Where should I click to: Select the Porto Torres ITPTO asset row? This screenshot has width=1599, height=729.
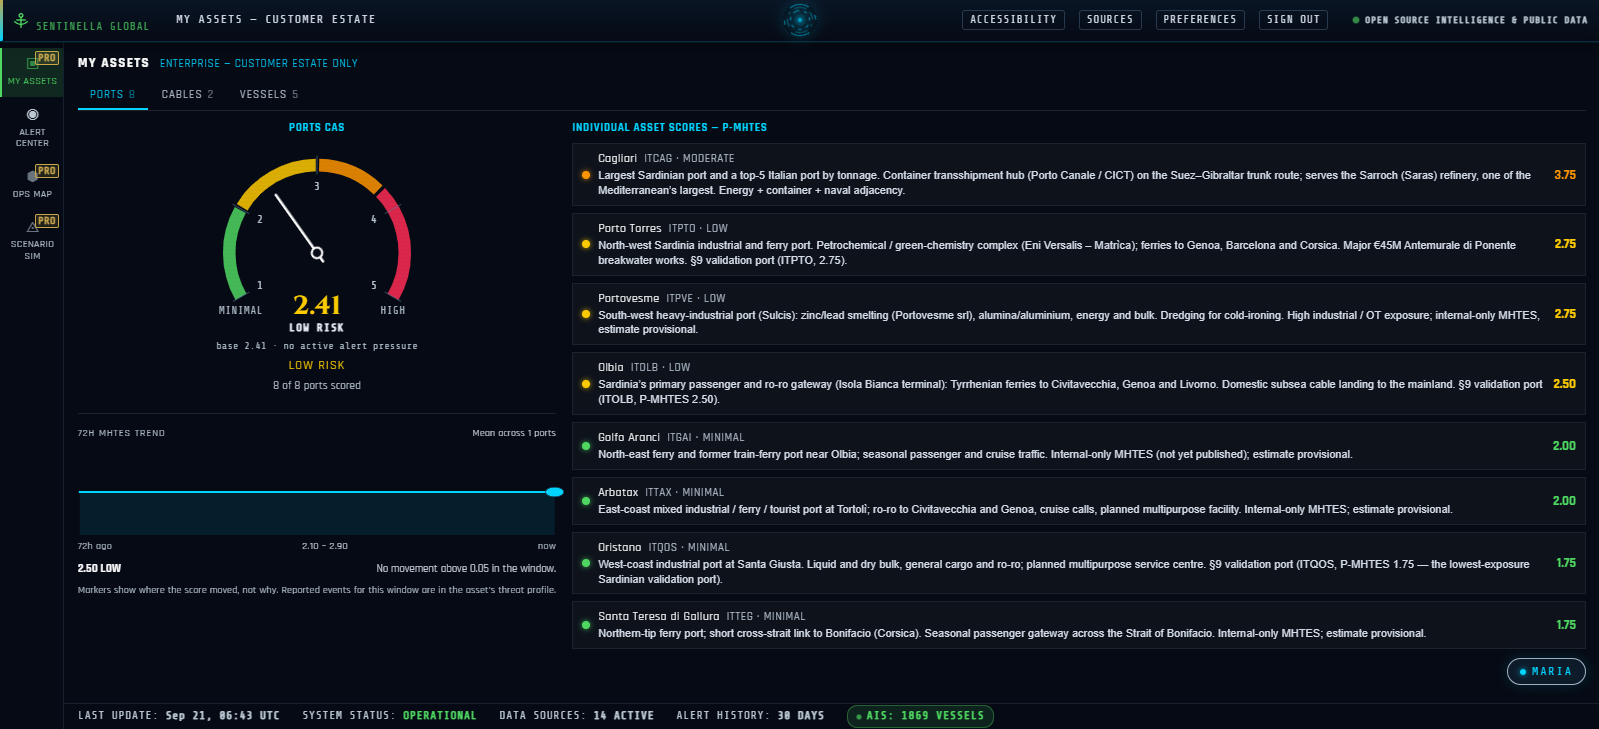point(1078,244)
